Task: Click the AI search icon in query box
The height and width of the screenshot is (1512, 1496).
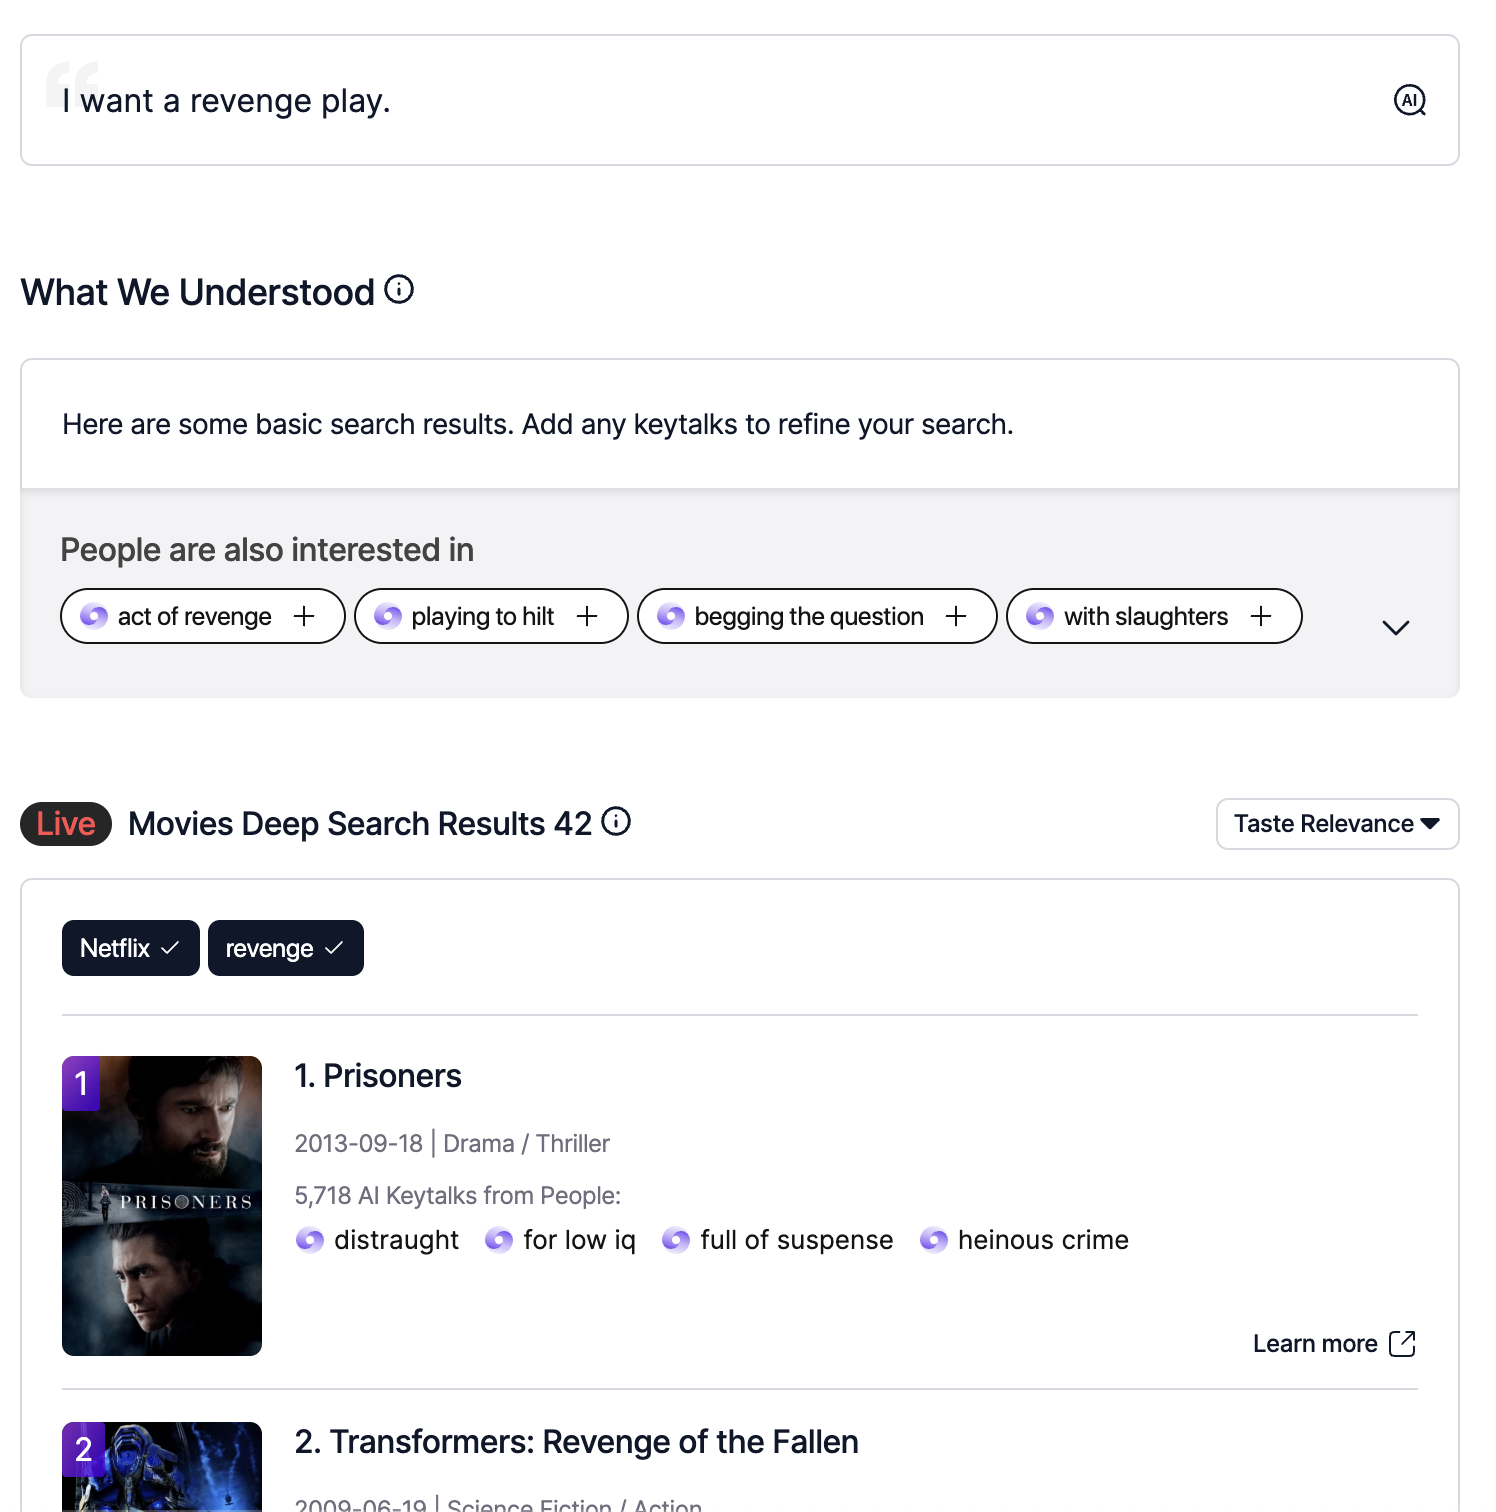Action: 1409,100
